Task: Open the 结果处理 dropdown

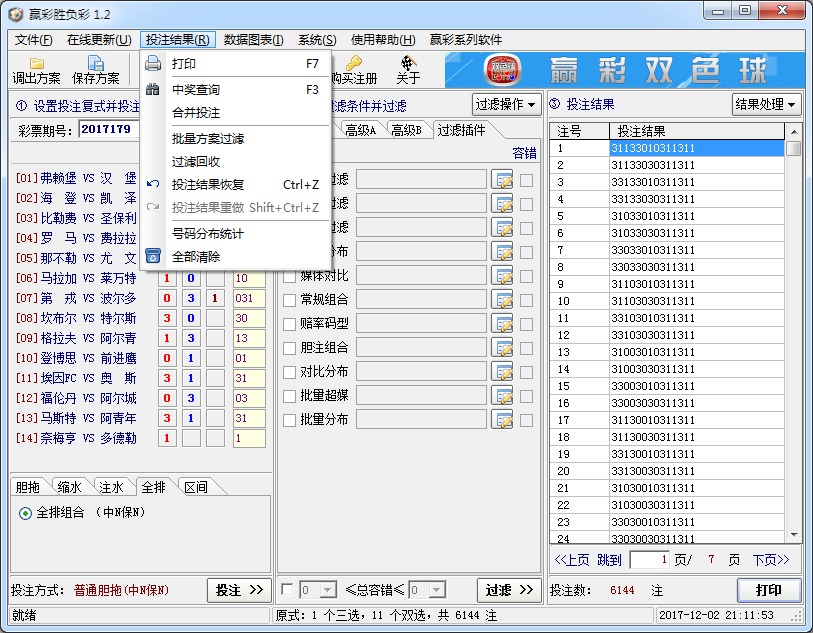Action: (x=765, y=105)
